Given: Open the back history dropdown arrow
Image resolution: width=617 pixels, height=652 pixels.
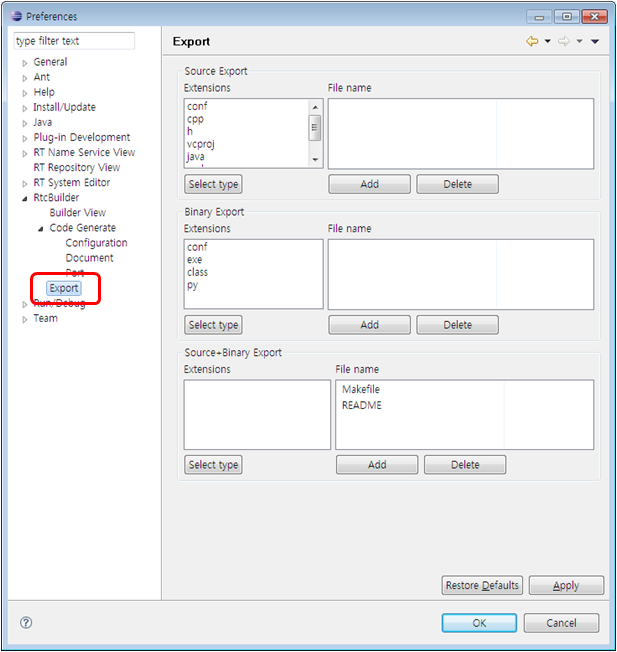Looking at the screenshot, I should click(x=548, y=41).
